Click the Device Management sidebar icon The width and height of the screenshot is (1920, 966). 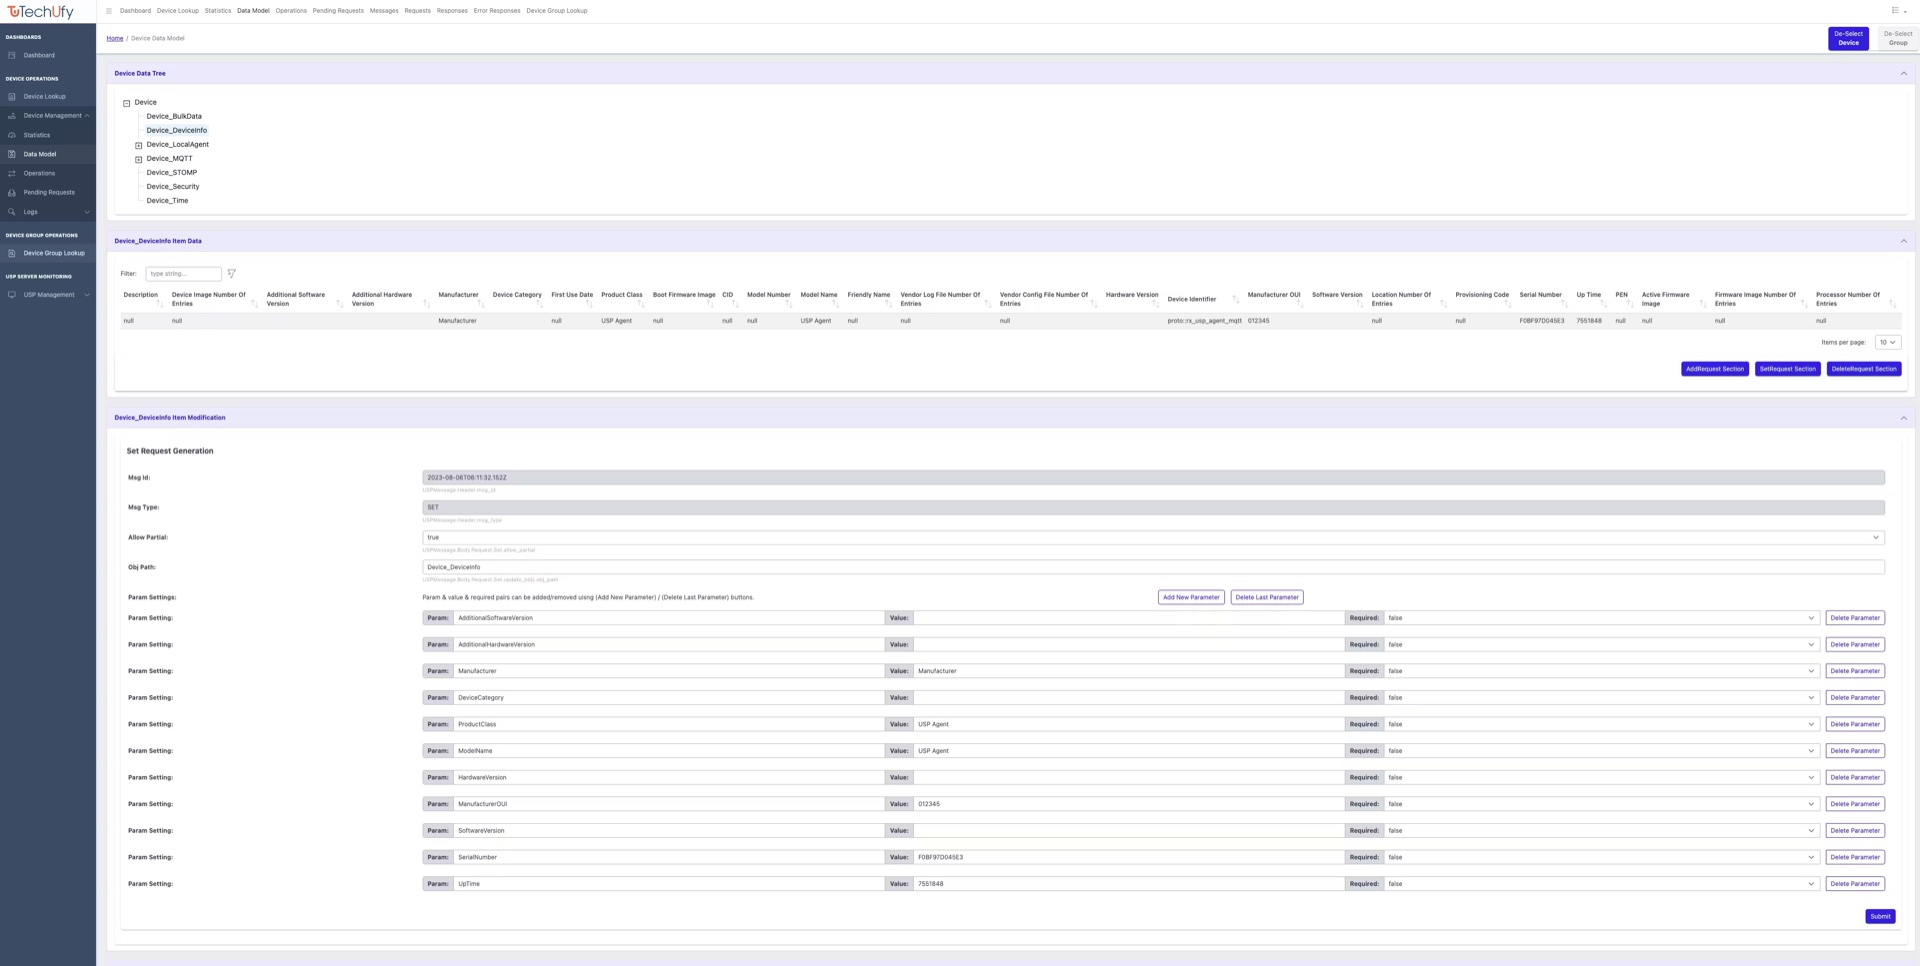click(x=12, y=116)
